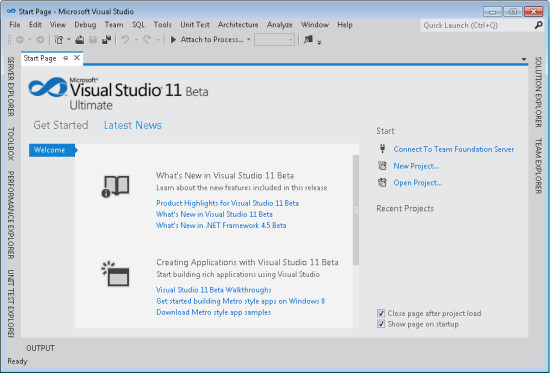Open the Team menu

pos(114,25)
